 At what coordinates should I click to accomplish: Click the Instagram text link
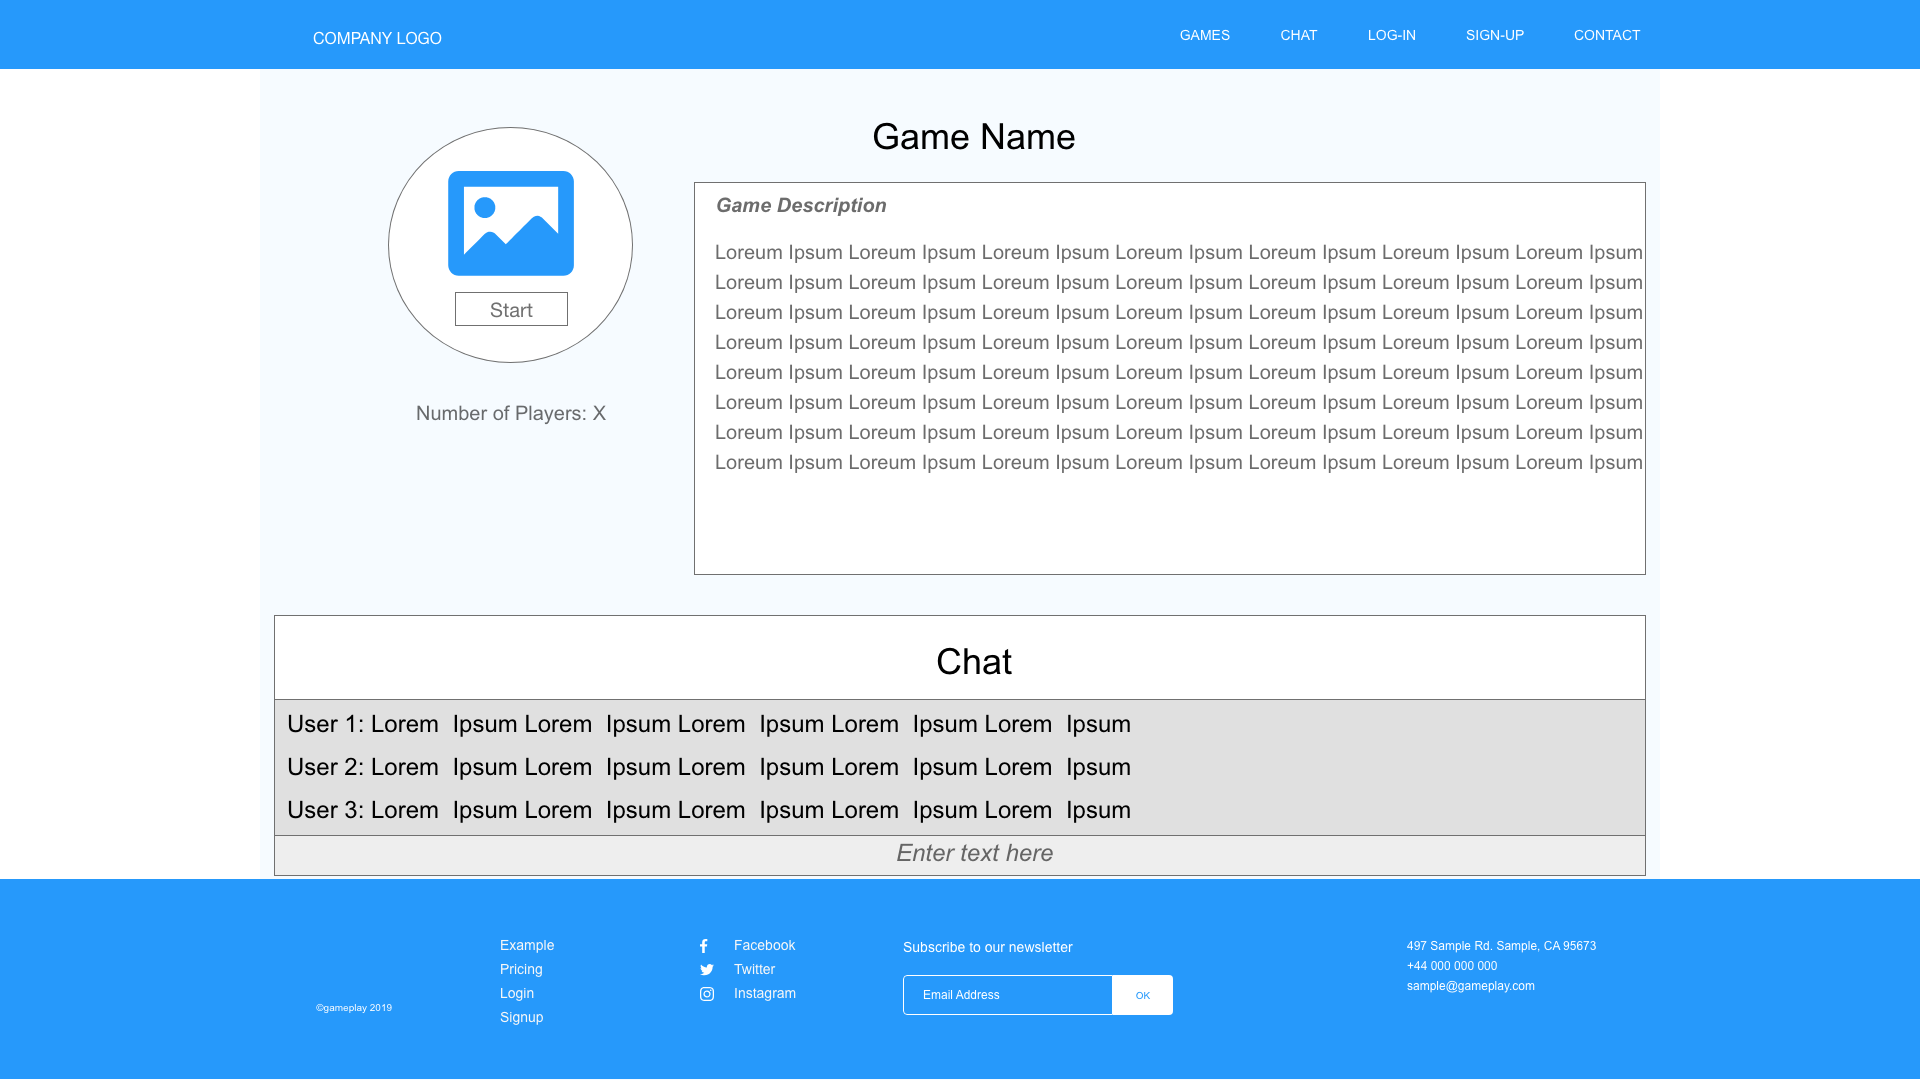pyautogui.click(x=764, y=993)
